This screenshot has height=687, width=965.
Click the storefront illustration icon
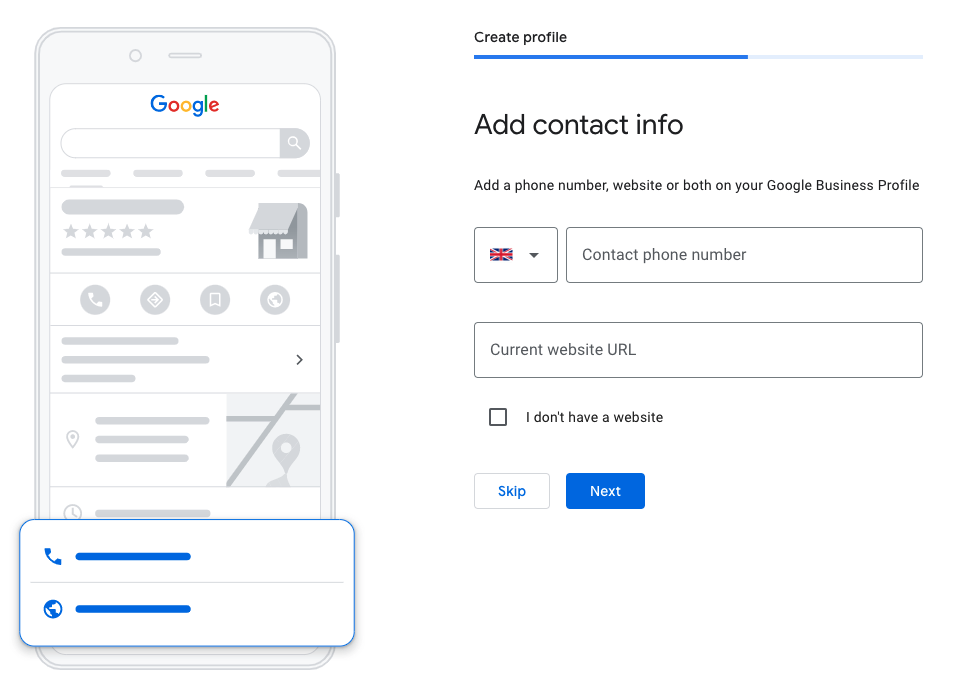(278, 231)
